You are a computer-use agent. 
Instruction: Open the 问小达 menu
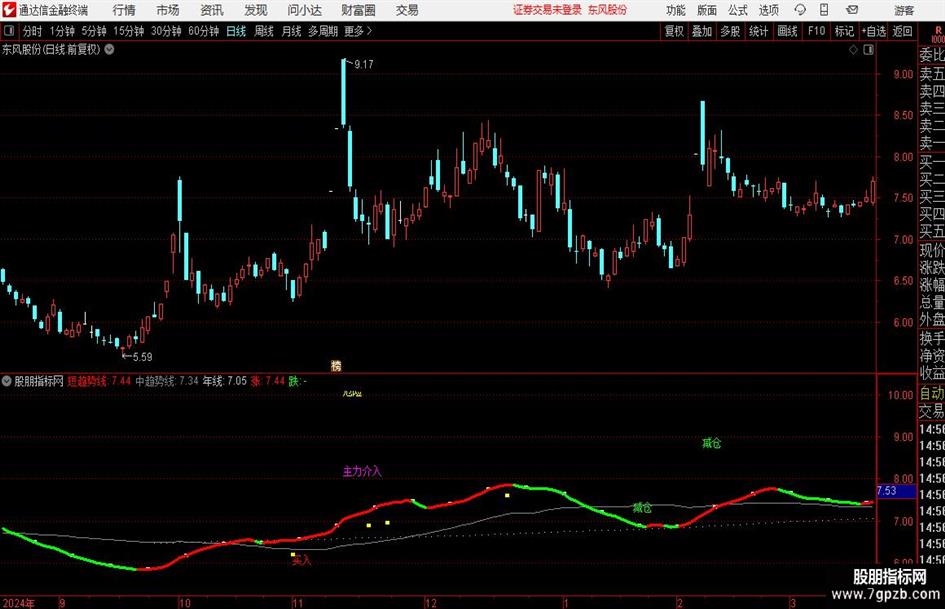304,10
